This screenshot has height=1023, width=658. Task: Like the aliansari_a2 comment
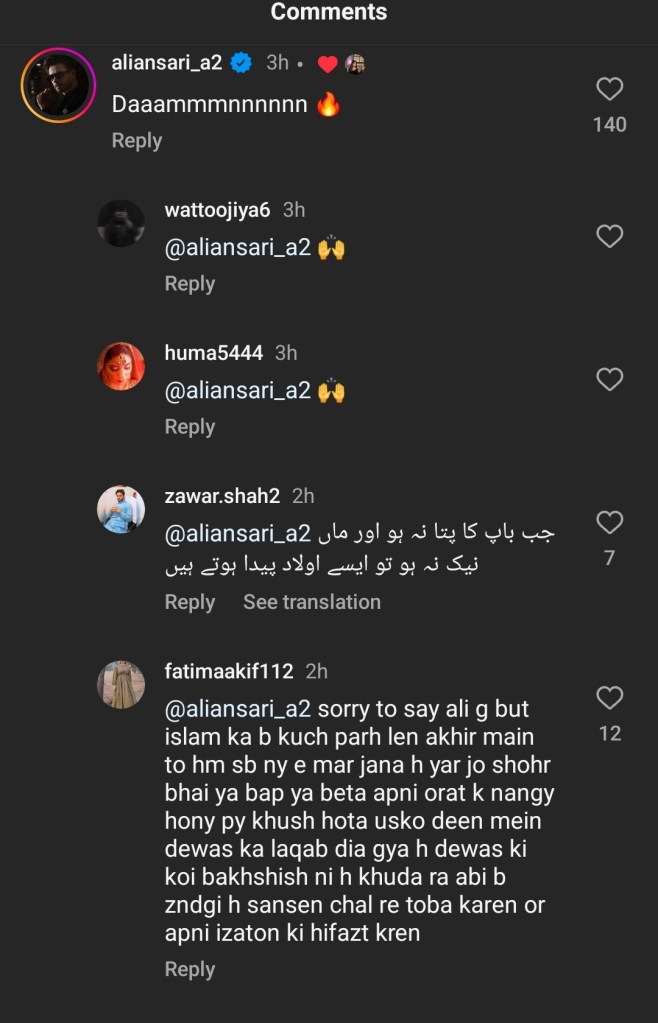click(610, 90)
